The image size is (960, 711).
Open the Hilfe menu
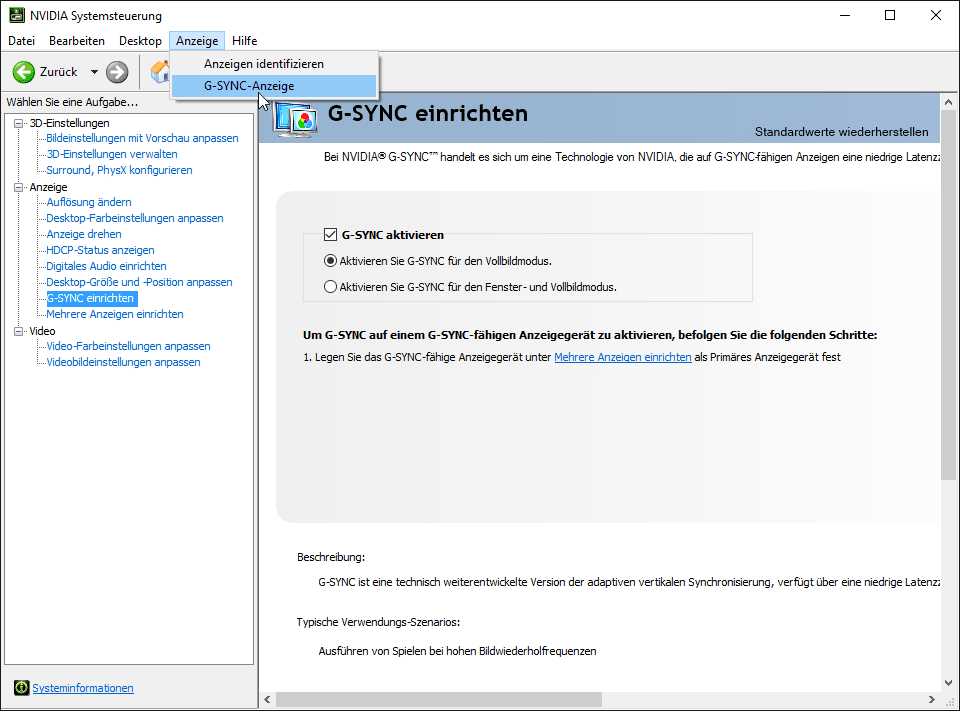pyautogui.click(x=244, y=40)
